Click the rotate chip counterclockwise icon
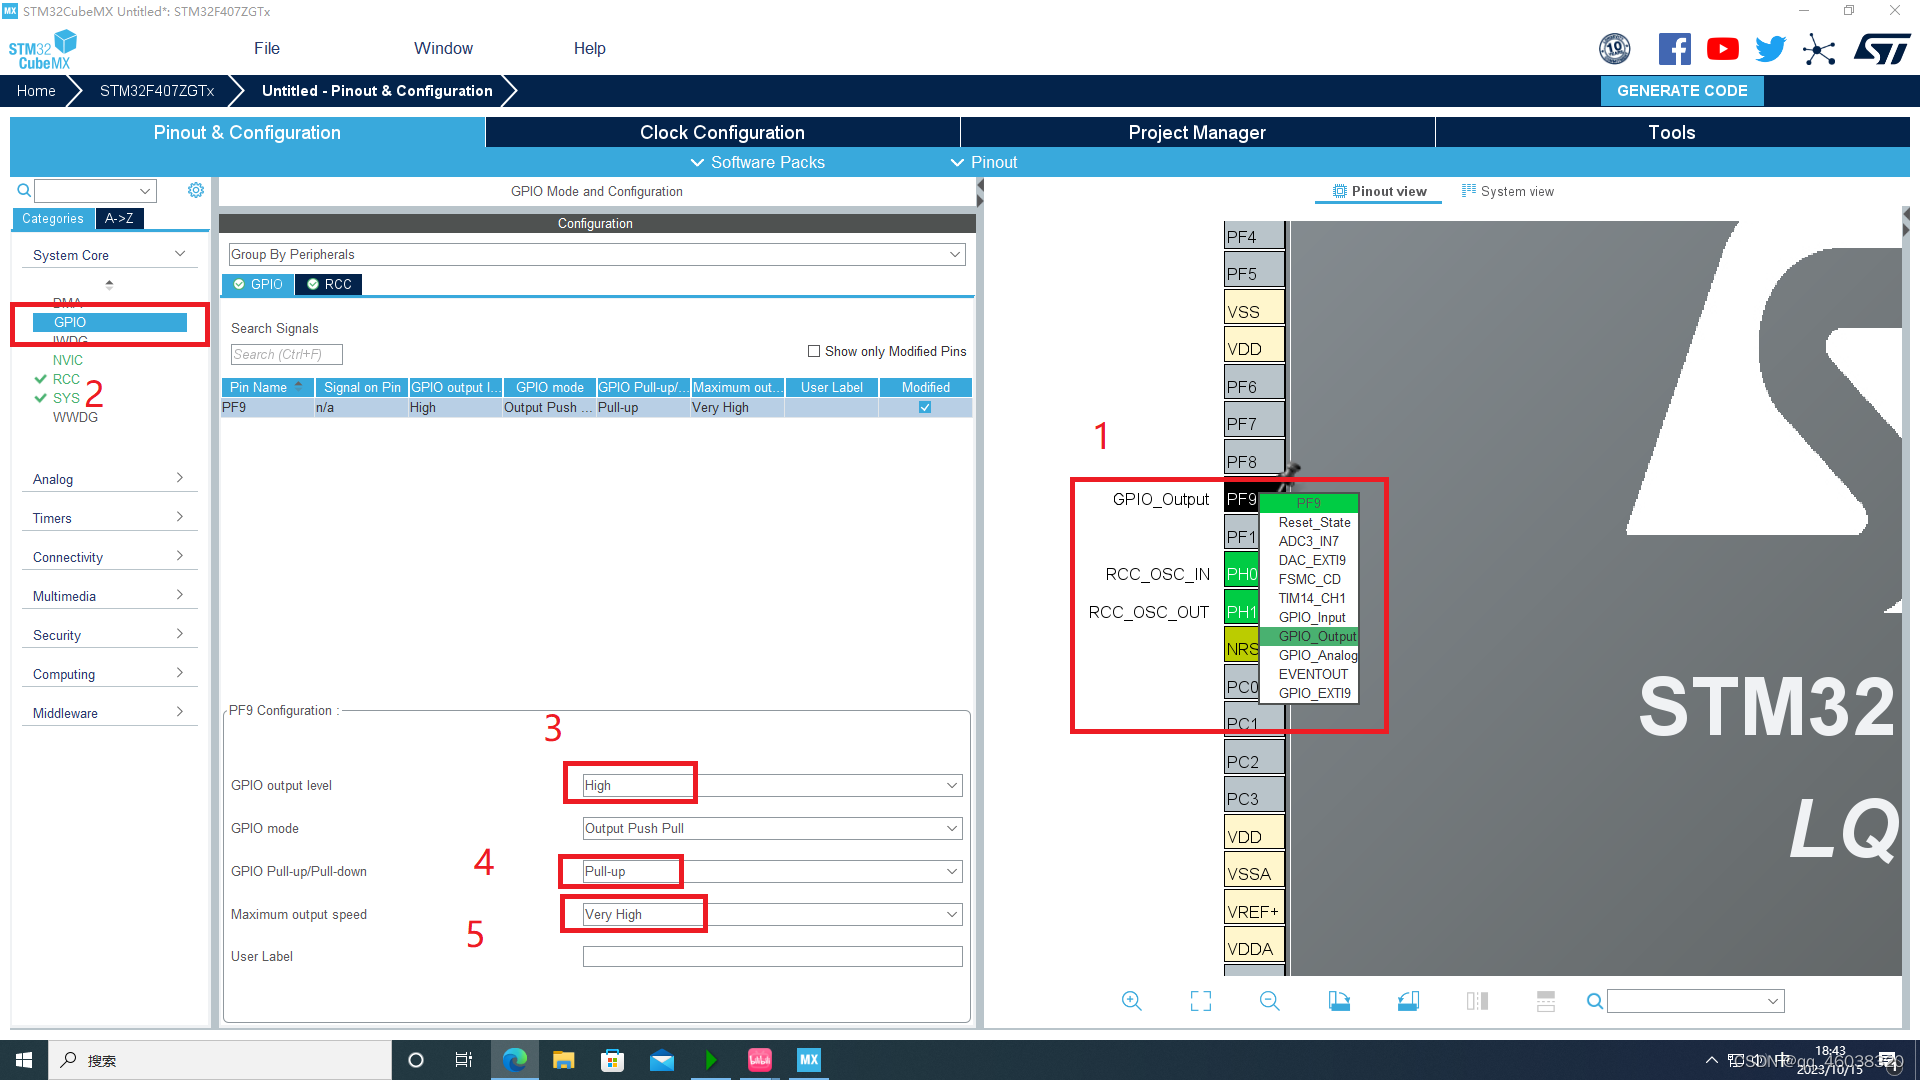This screenshot has width=1920, height=1080. [1408, 1001]
